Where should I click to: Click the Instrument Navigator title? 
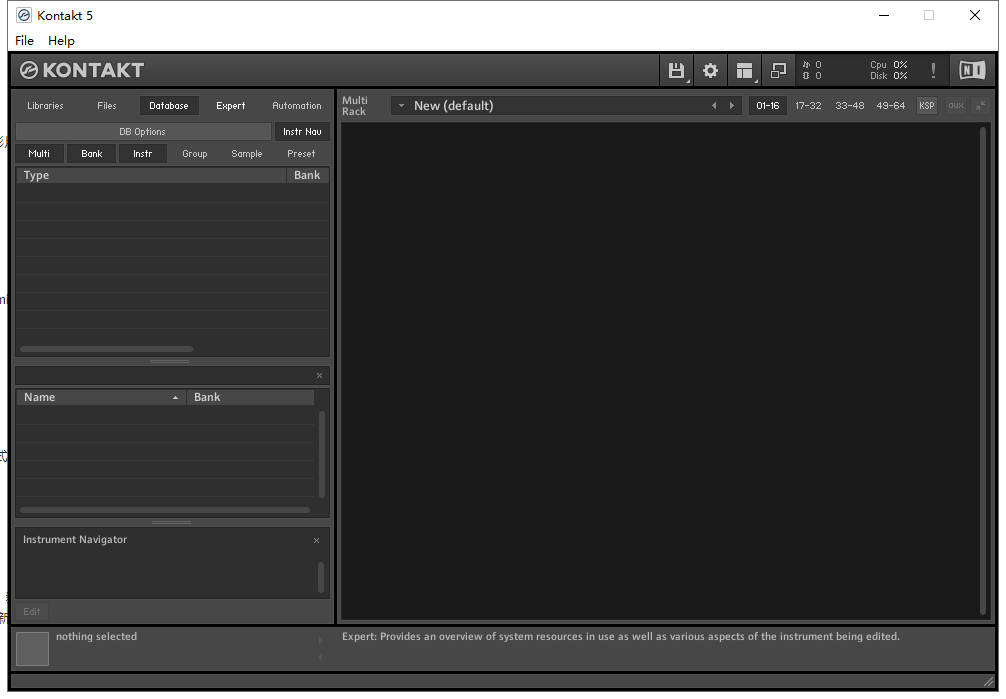(75, 540)
